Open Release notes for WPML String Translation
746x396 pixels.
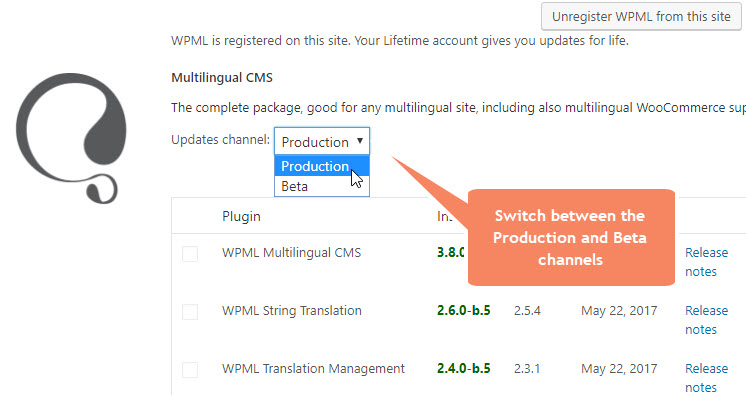pyautogui.click(x=707, y=320)
